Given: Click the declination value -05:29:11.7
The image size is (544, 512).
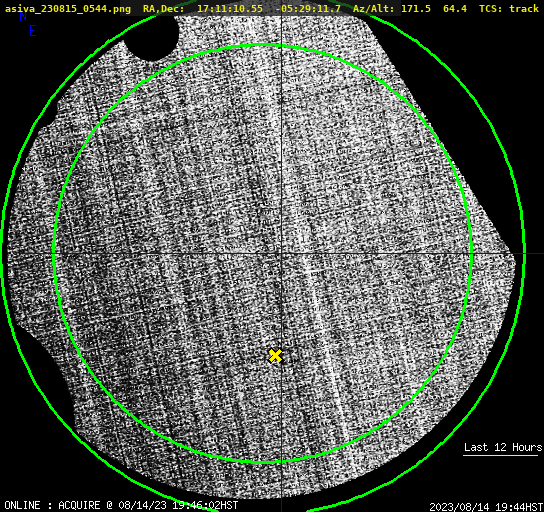Looking at the screenshot, I should click(308, 9).
